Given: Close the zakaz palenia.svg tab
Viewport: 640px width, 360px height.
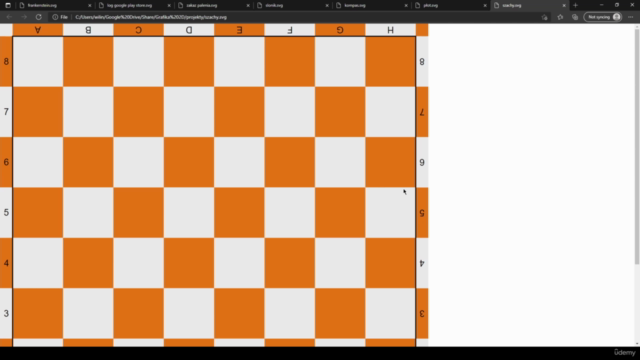Looking at the screenshot, I should tap(248, 5).
